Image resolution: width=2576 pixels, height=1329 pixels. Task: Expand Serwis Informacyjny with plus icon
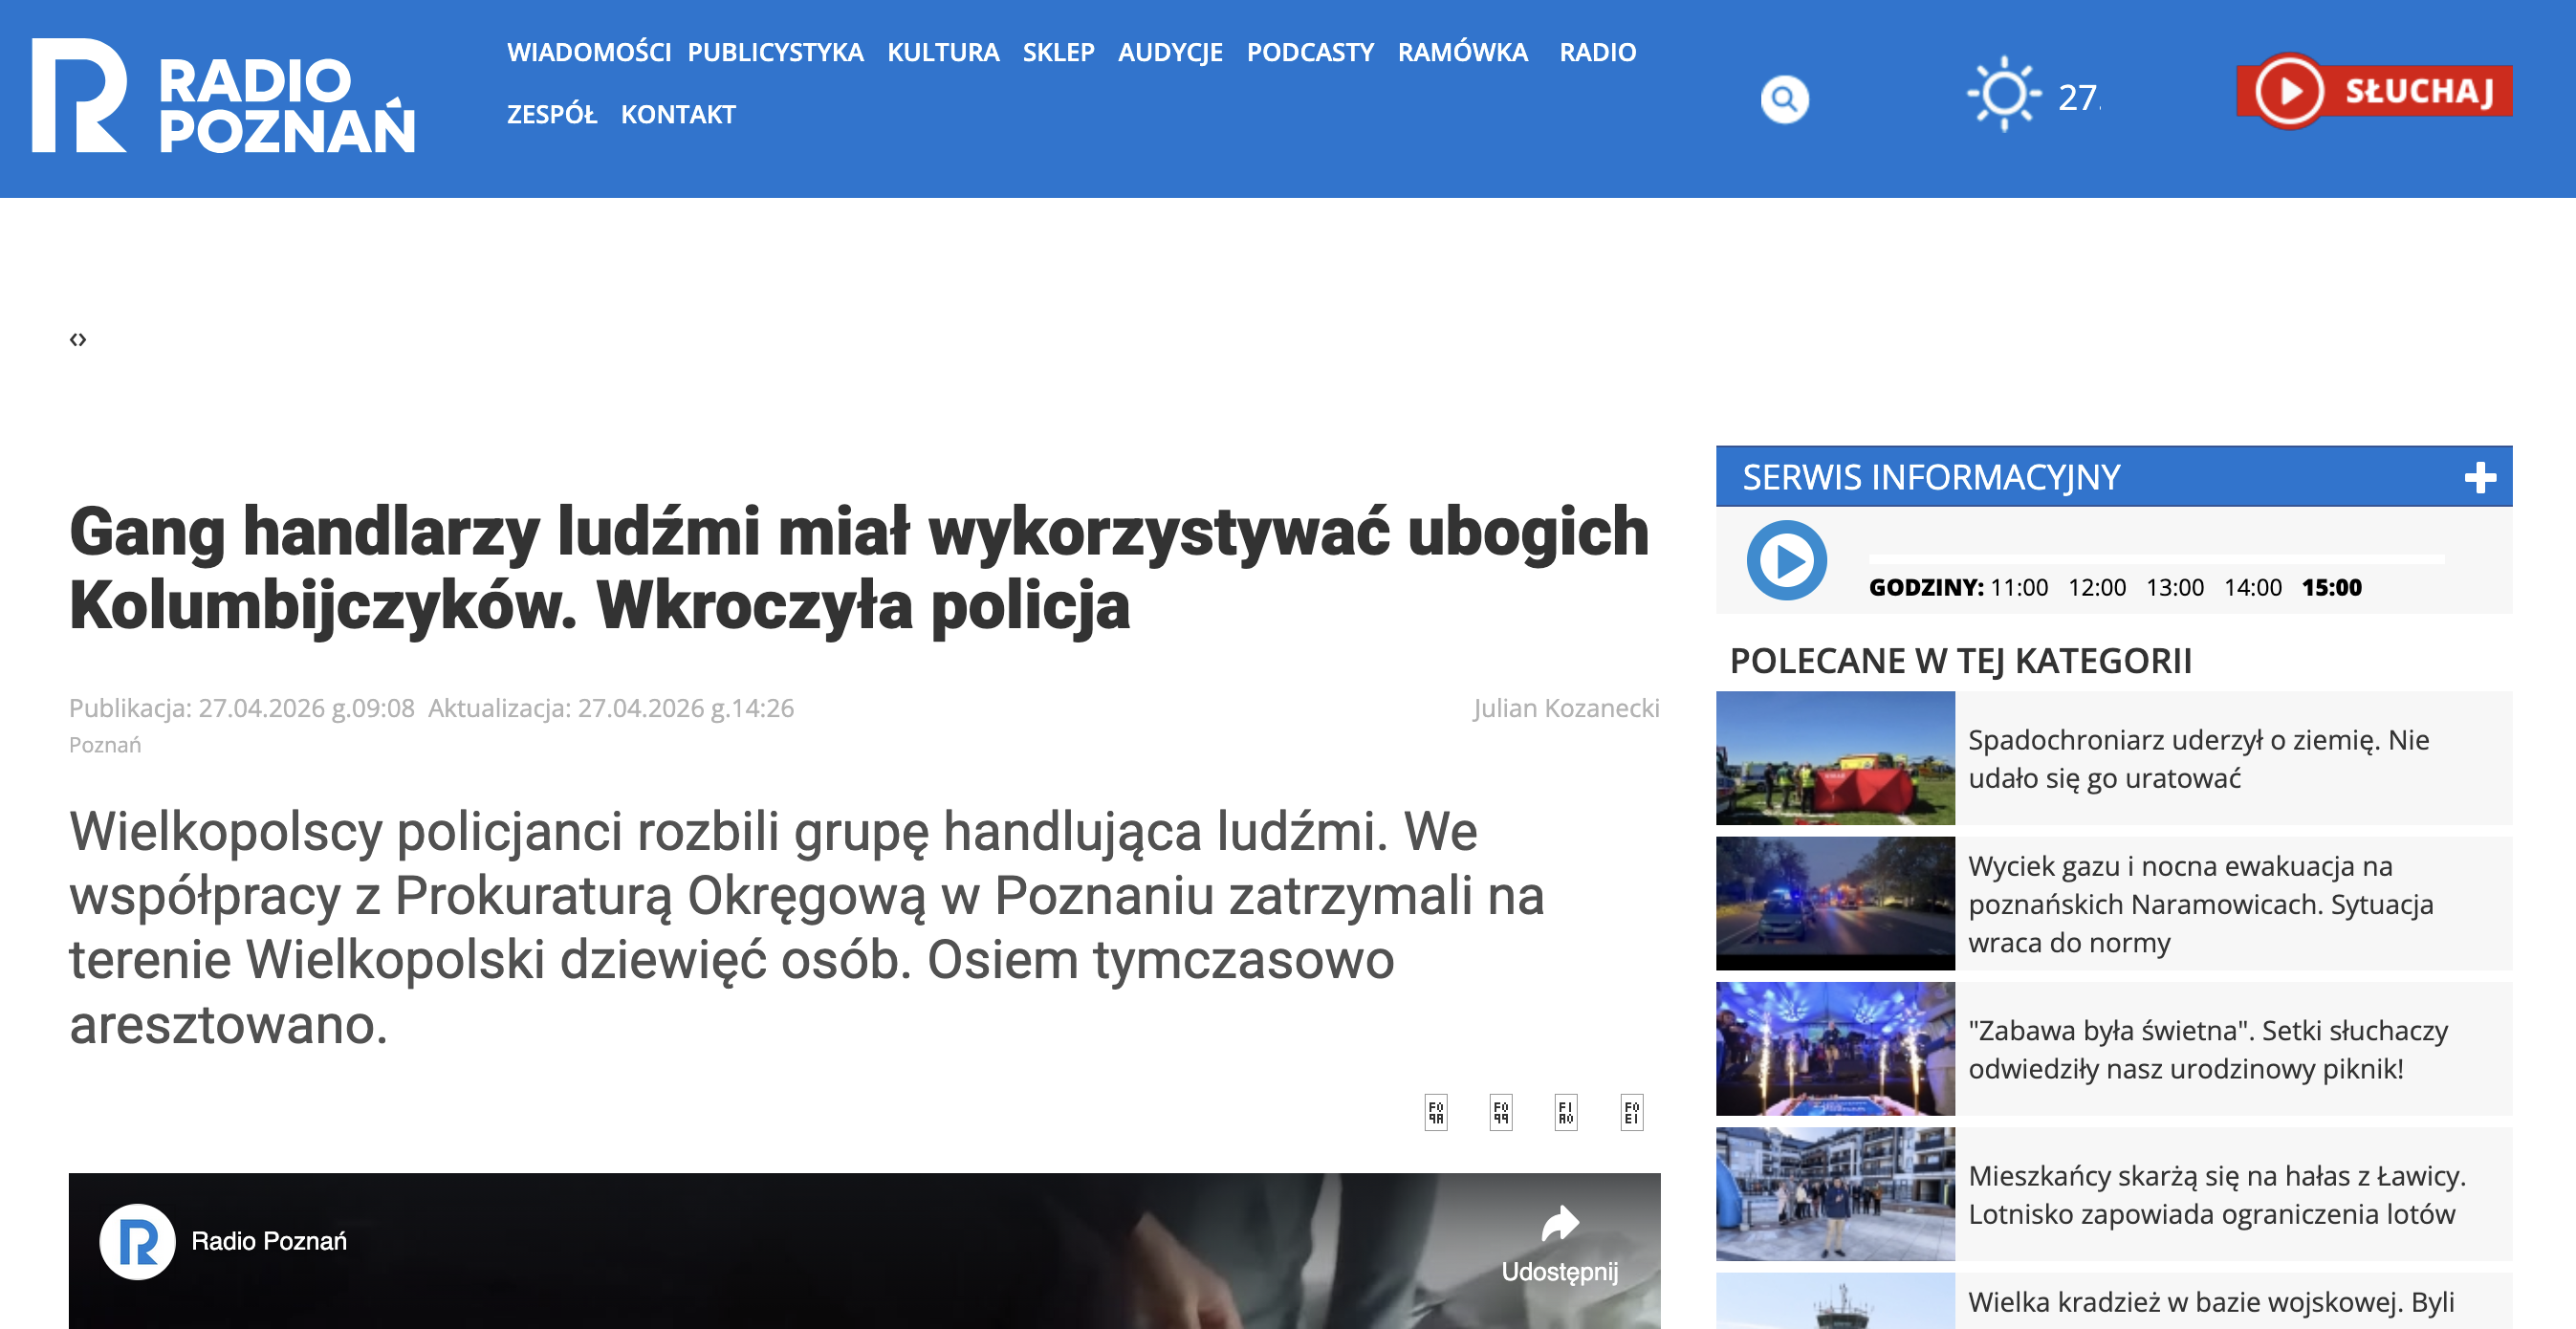tap(2479, 477)
